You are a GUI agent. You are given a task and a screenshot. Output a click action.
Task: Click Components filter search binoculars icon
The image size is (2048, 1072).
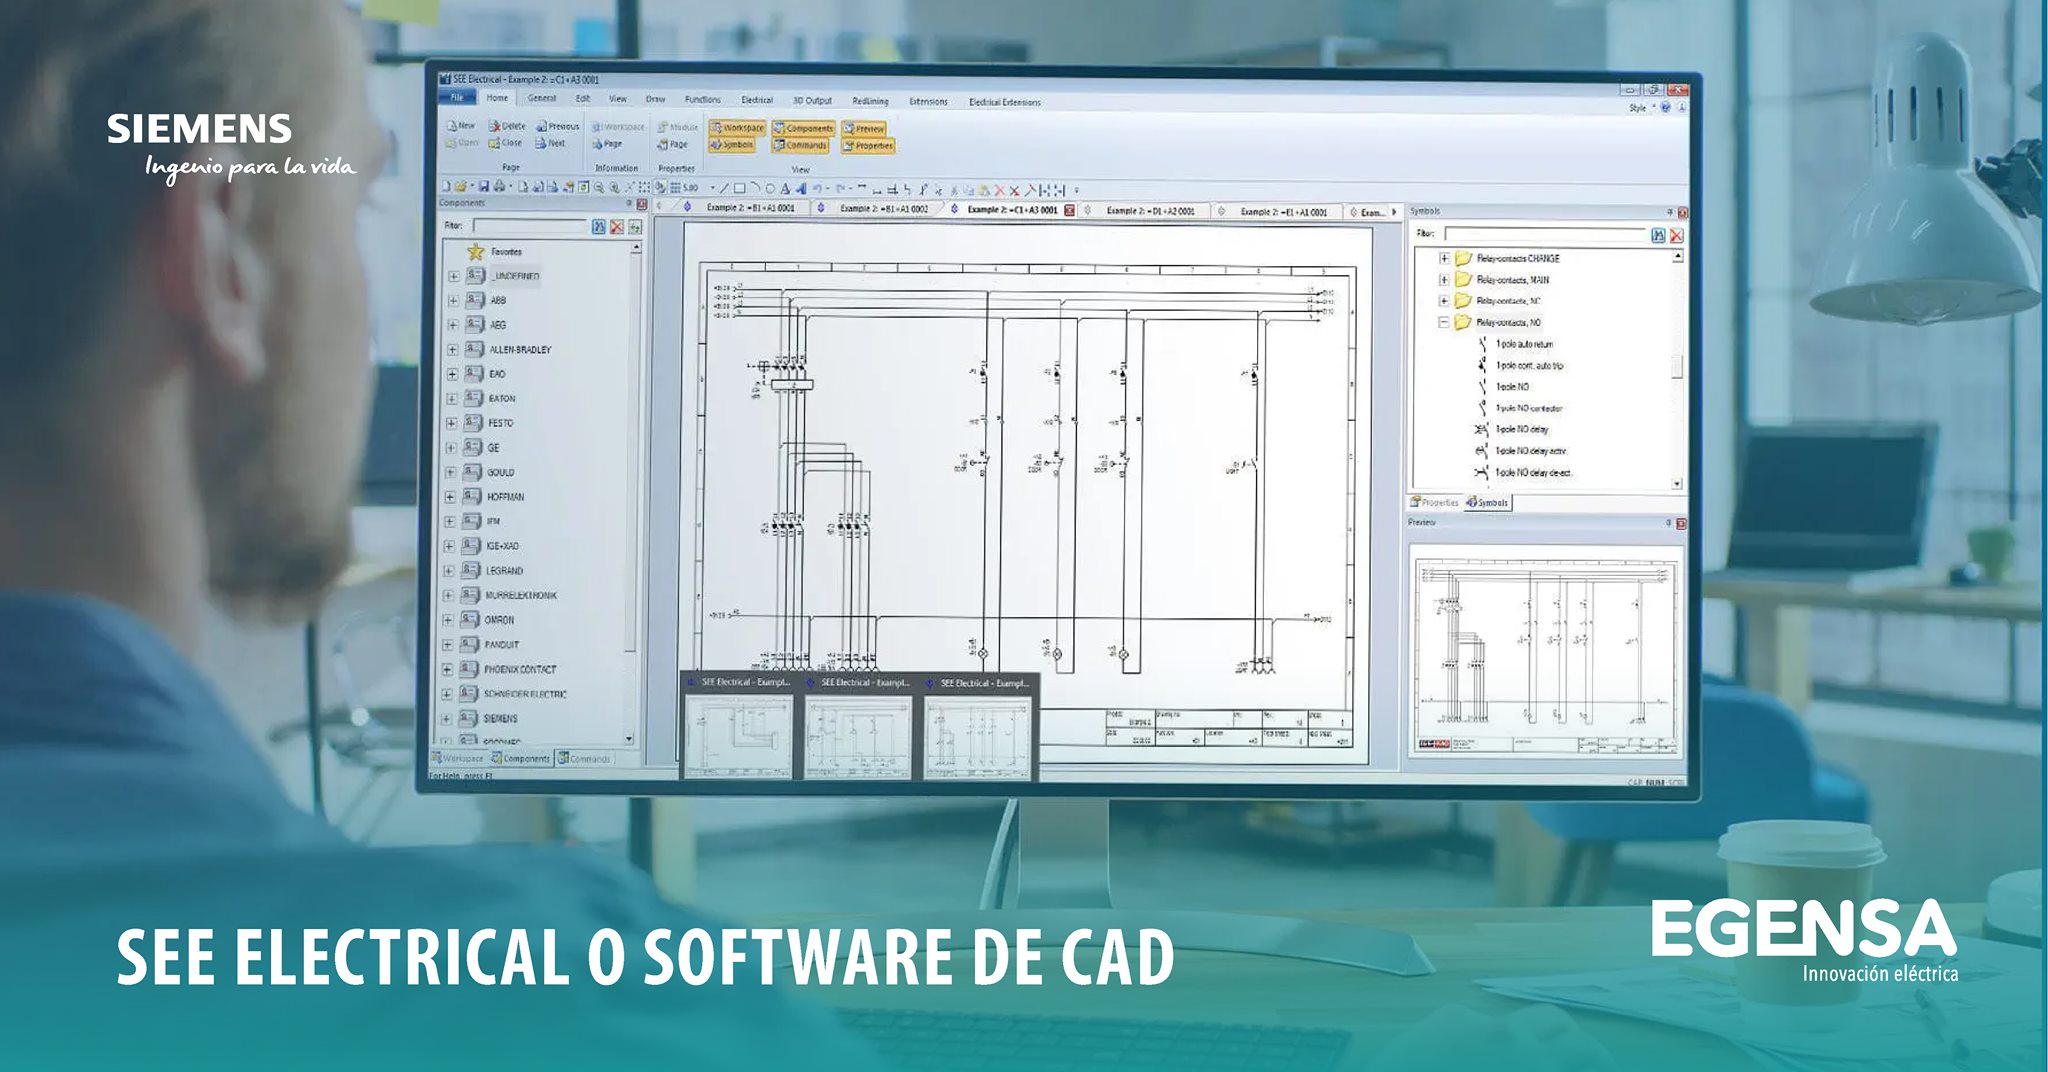click(599, 226)
